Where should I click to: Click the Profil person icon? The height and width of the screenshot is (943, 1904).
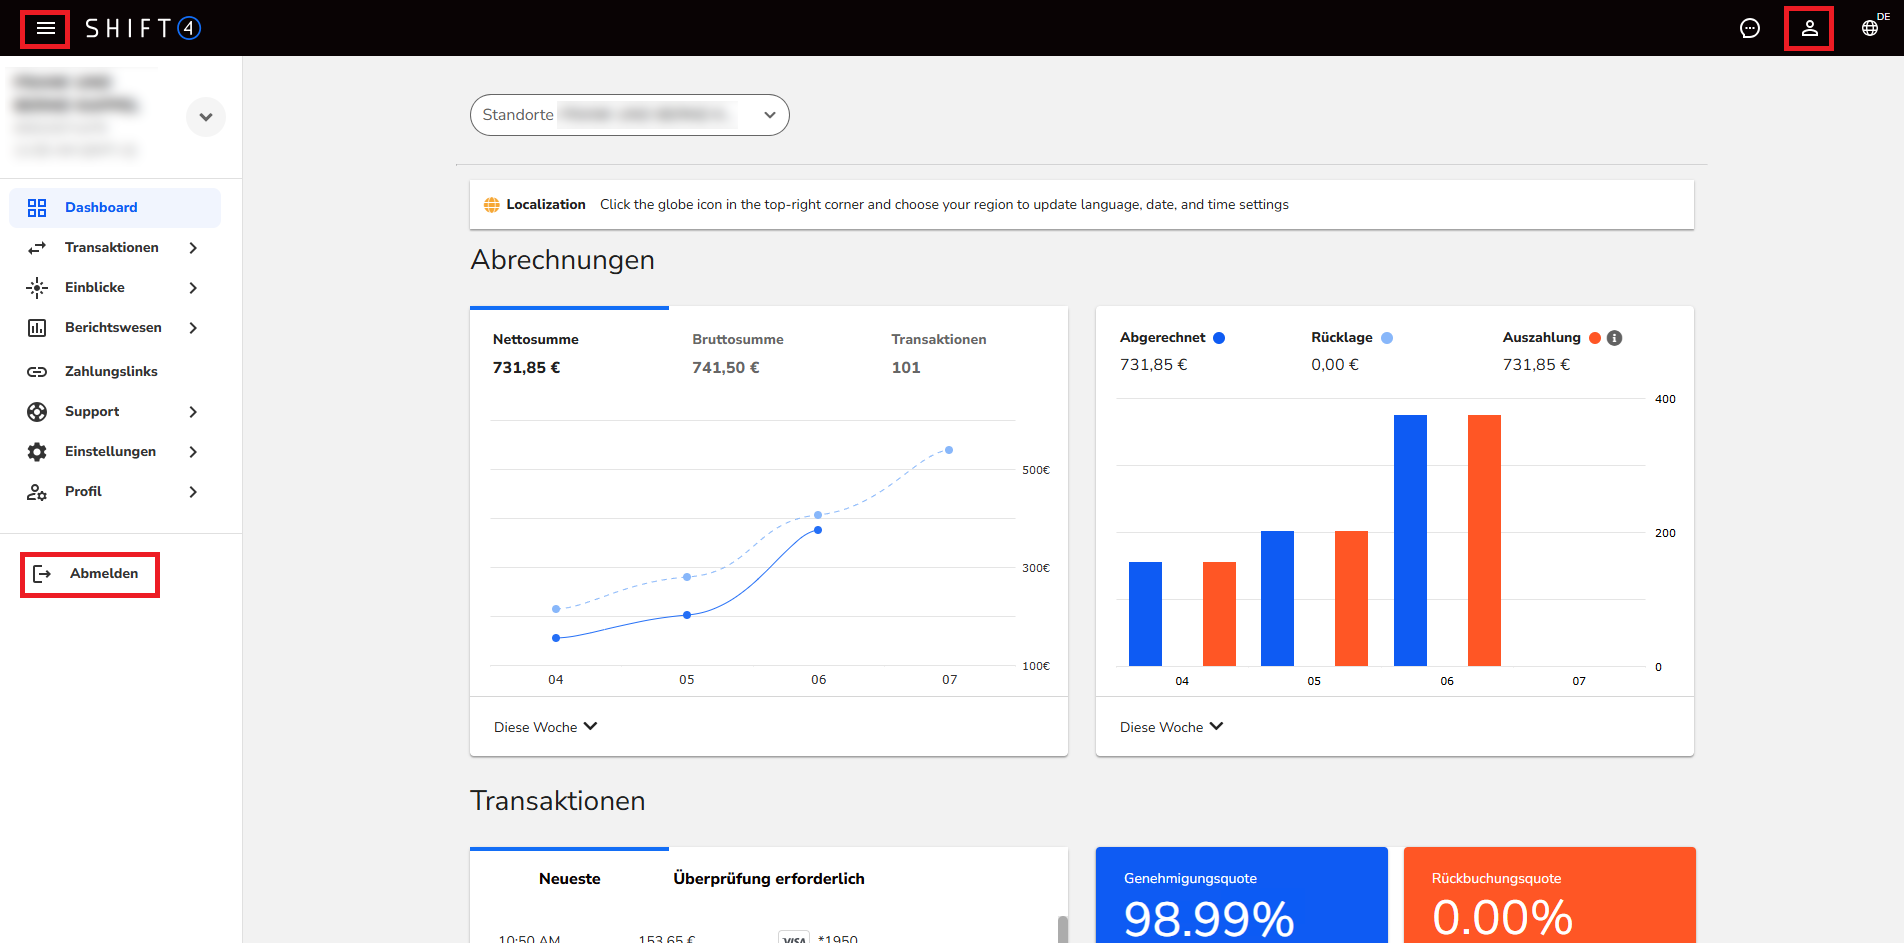[x=37, y=492]
